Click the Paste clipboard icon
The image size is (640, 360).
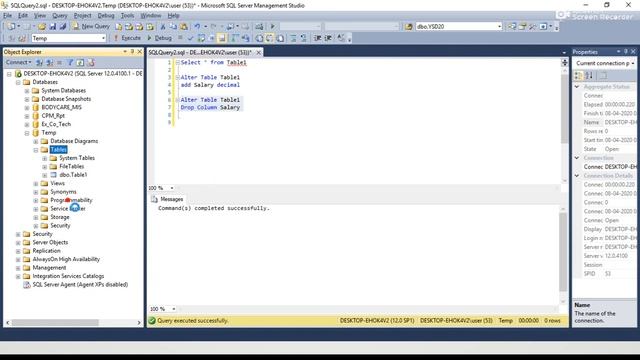pyautogui.click(x=184, y=27)
